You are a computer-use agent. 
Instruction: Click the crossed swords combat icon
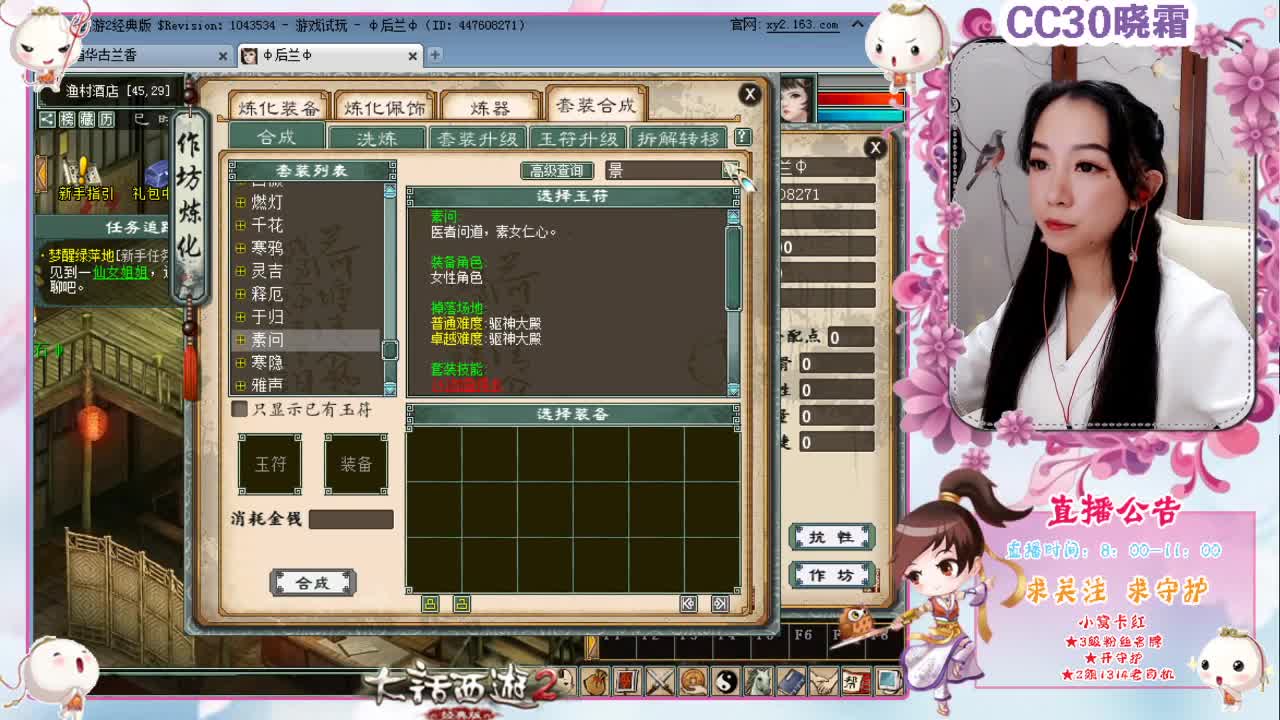click(658, 683)
